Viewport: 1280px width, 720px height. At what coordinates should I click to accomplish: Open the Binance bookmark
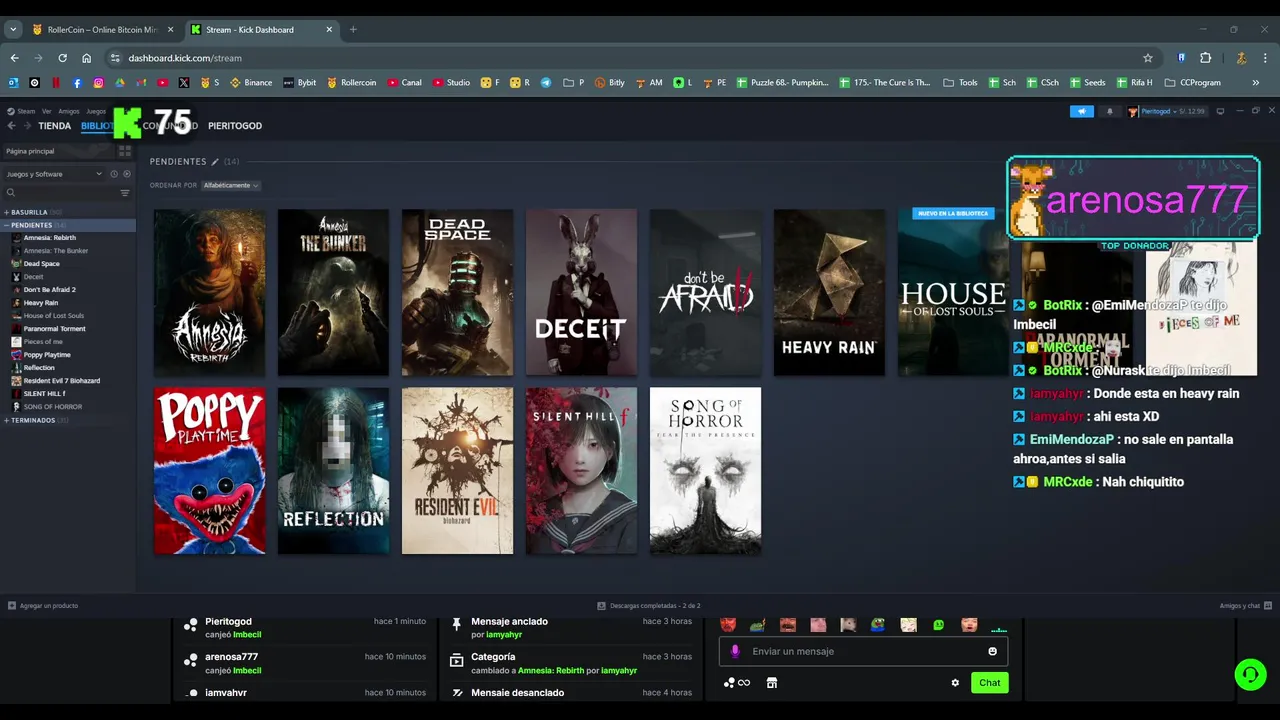pos(251,82)
